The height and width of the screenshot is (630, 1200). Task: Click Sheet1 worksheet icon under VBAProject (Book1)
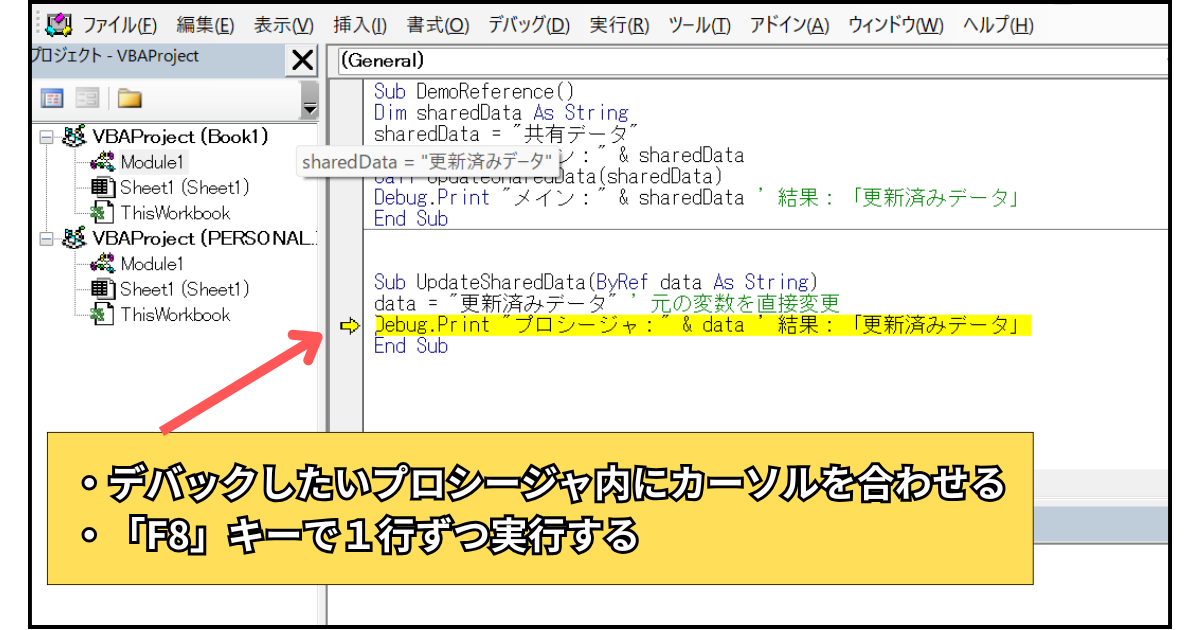click(x=103, y=188)
